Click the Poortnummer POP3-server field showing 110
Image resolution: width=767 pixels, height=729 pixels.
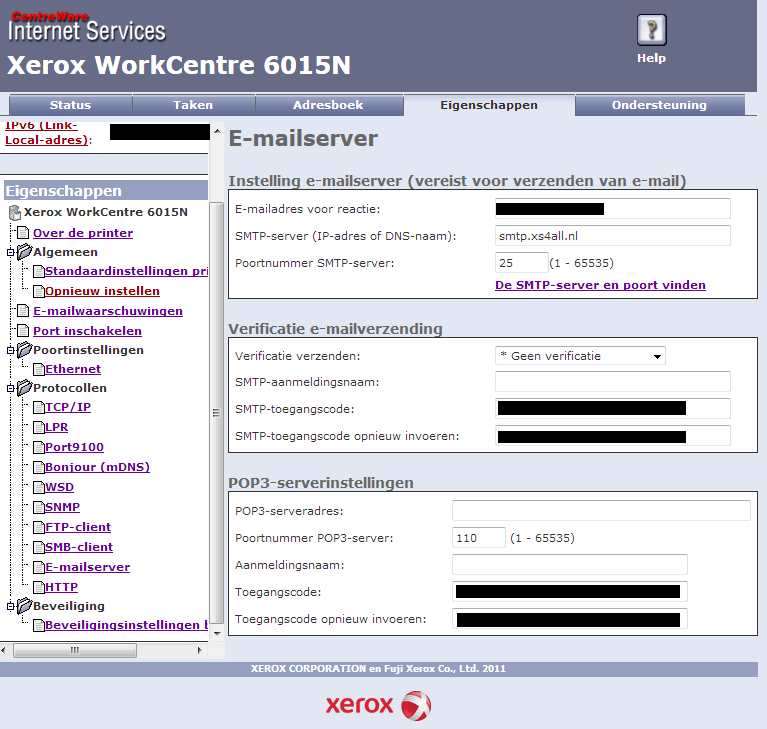(x=478, y=538)
